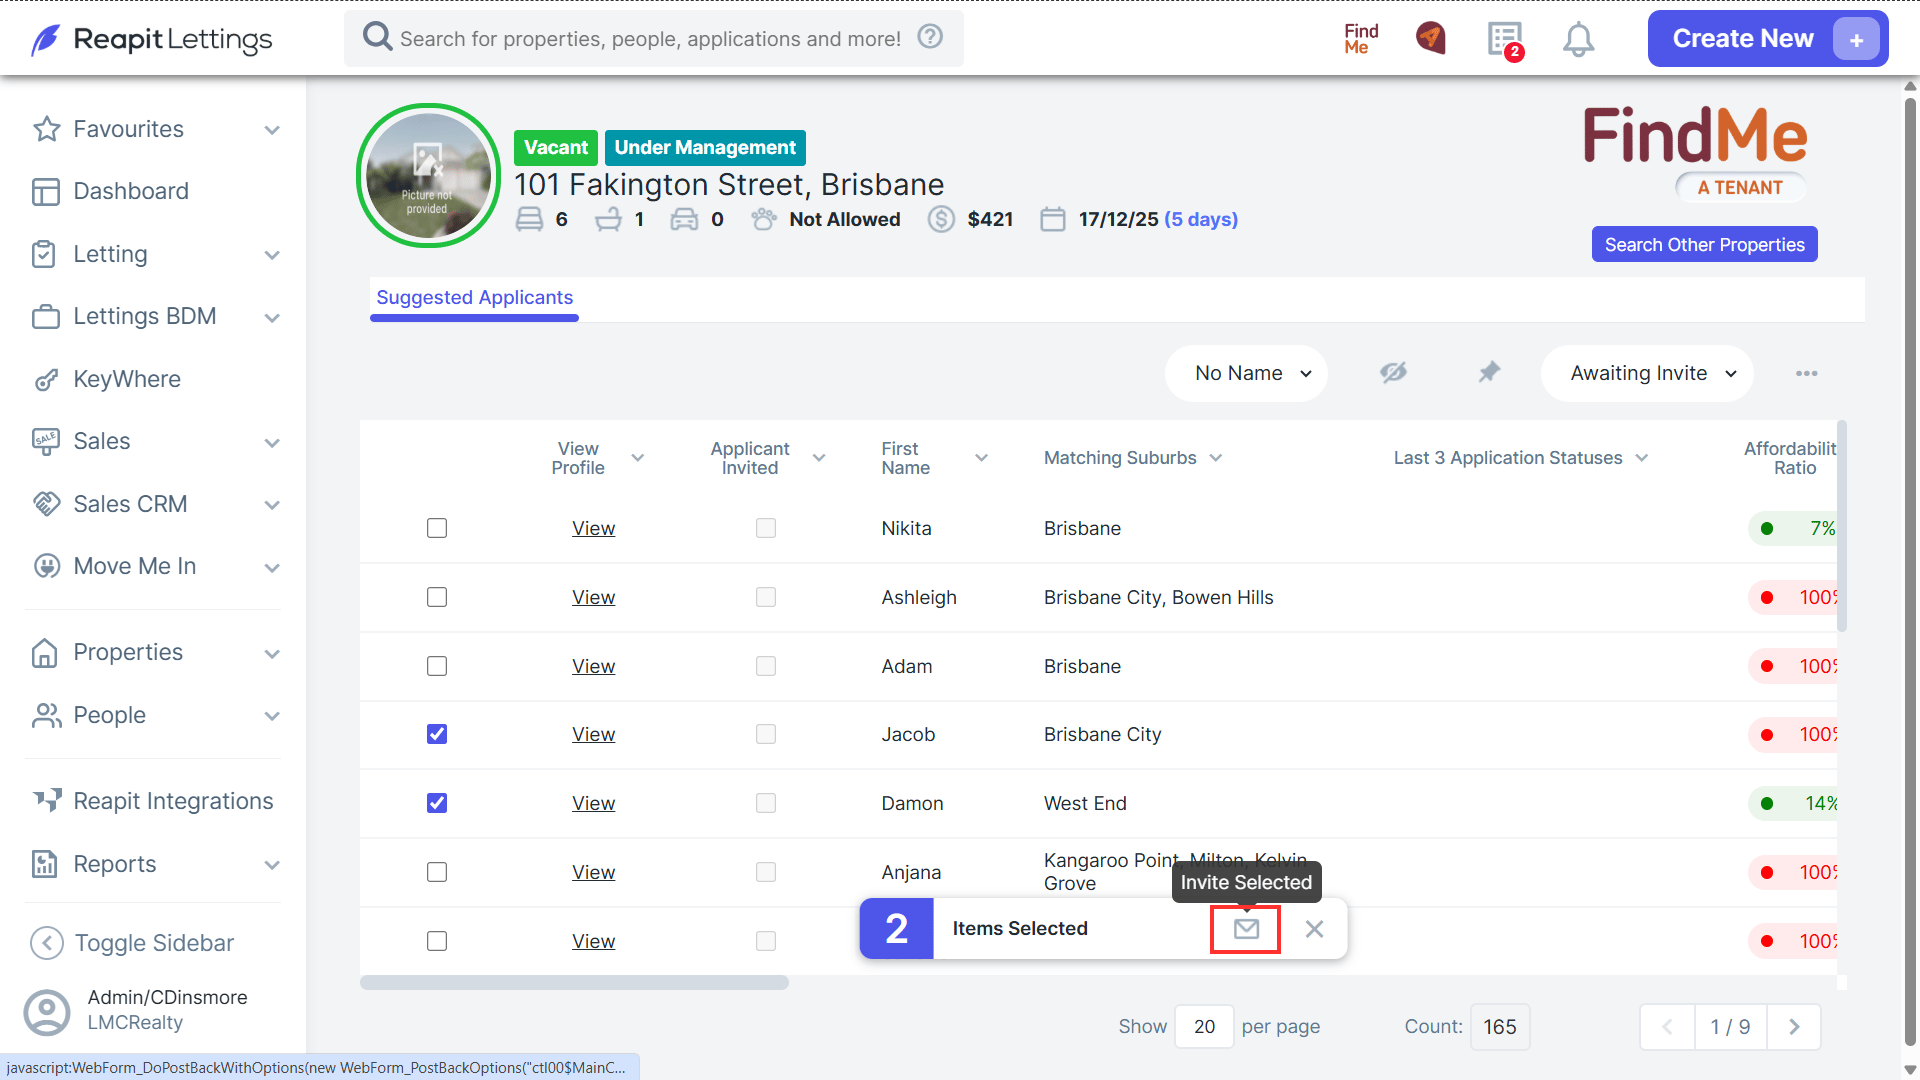Open the notifications bell
1920x1080 pixels.
click(x=1578, y=40)
